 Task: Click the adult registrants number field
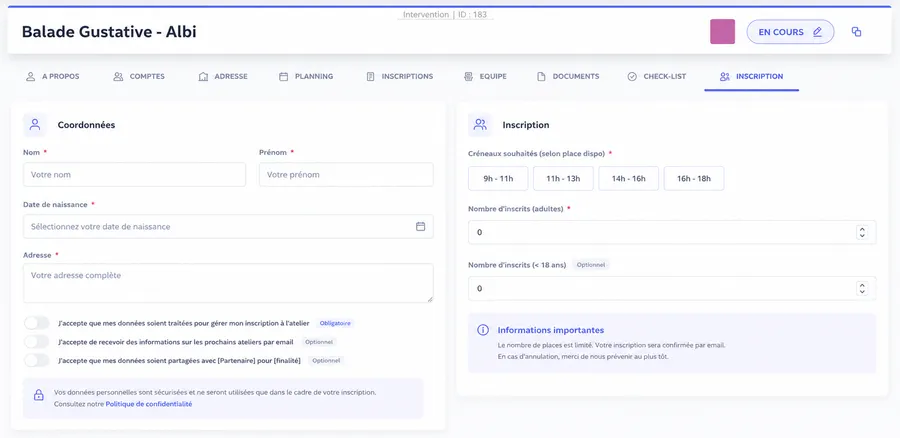[x=672, y=232]
